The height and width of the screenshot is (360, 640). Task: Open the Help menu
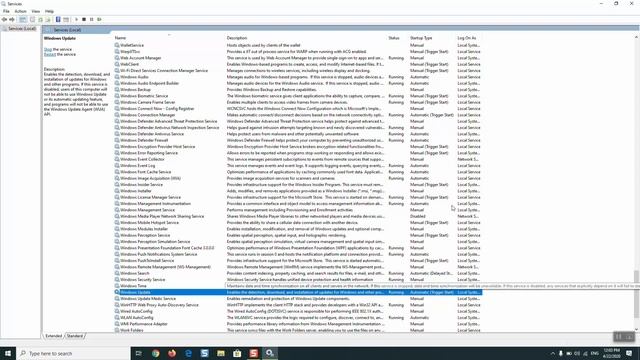coord(49,11)
